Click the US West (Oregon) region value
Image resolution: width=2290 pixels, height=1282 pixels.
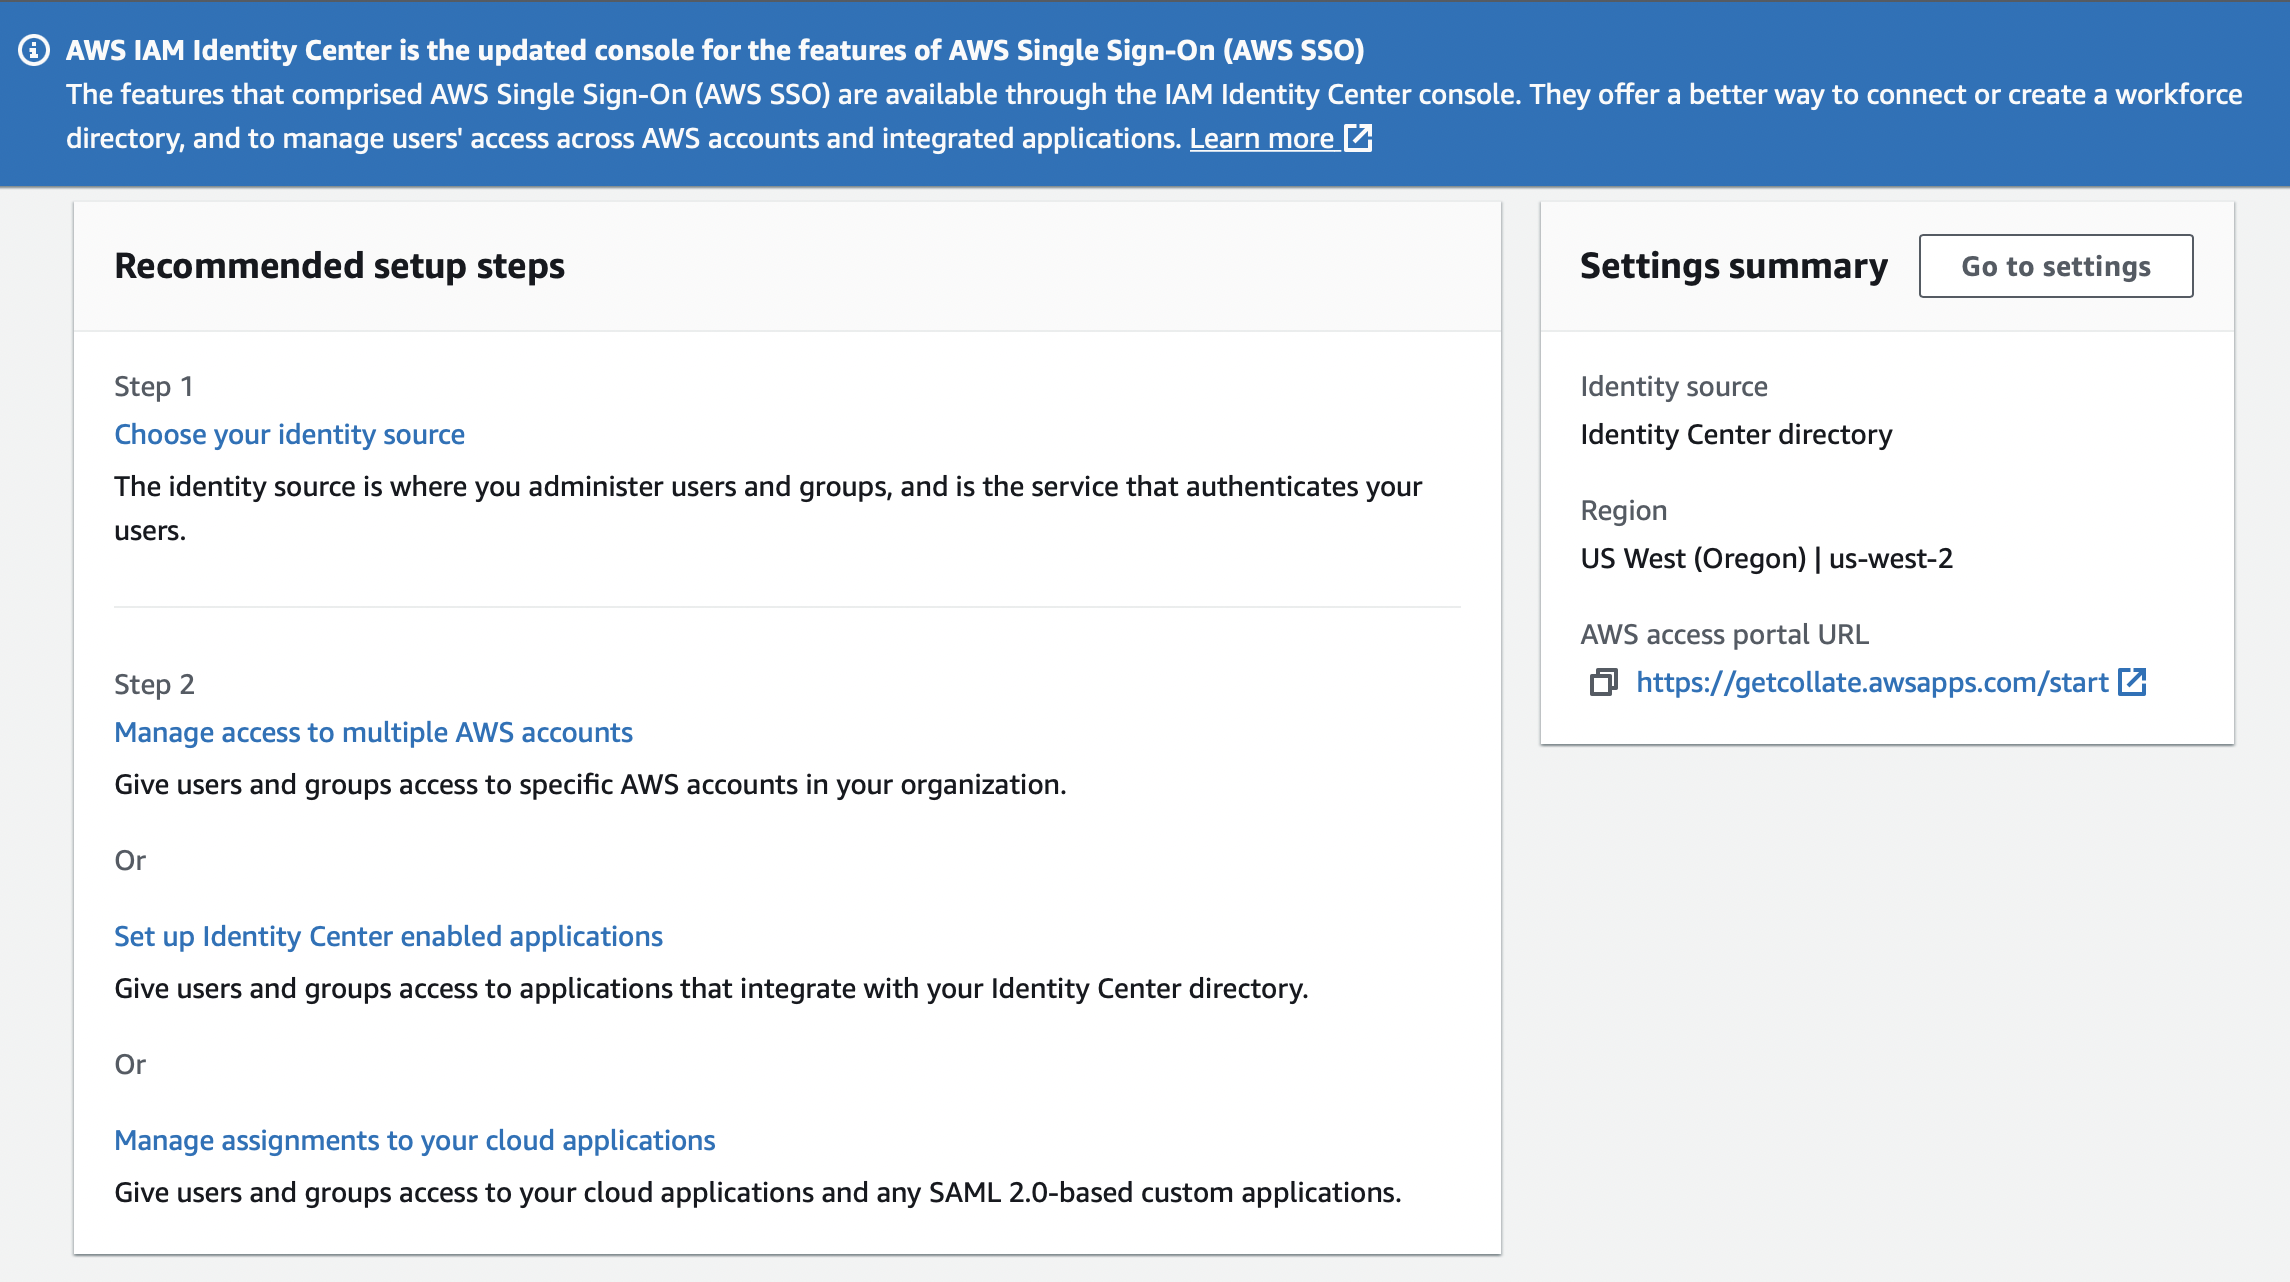point(1766,558)
